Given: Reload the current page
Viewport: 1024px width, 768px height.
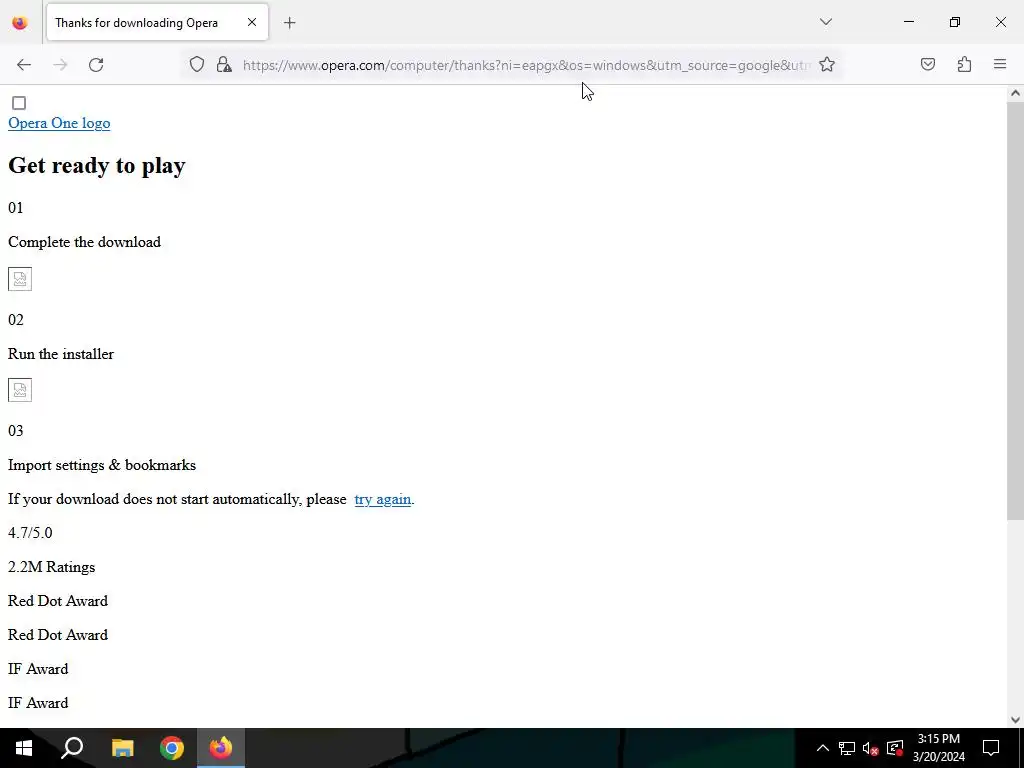Looking at the screenshot, I should tap(96, 65).
